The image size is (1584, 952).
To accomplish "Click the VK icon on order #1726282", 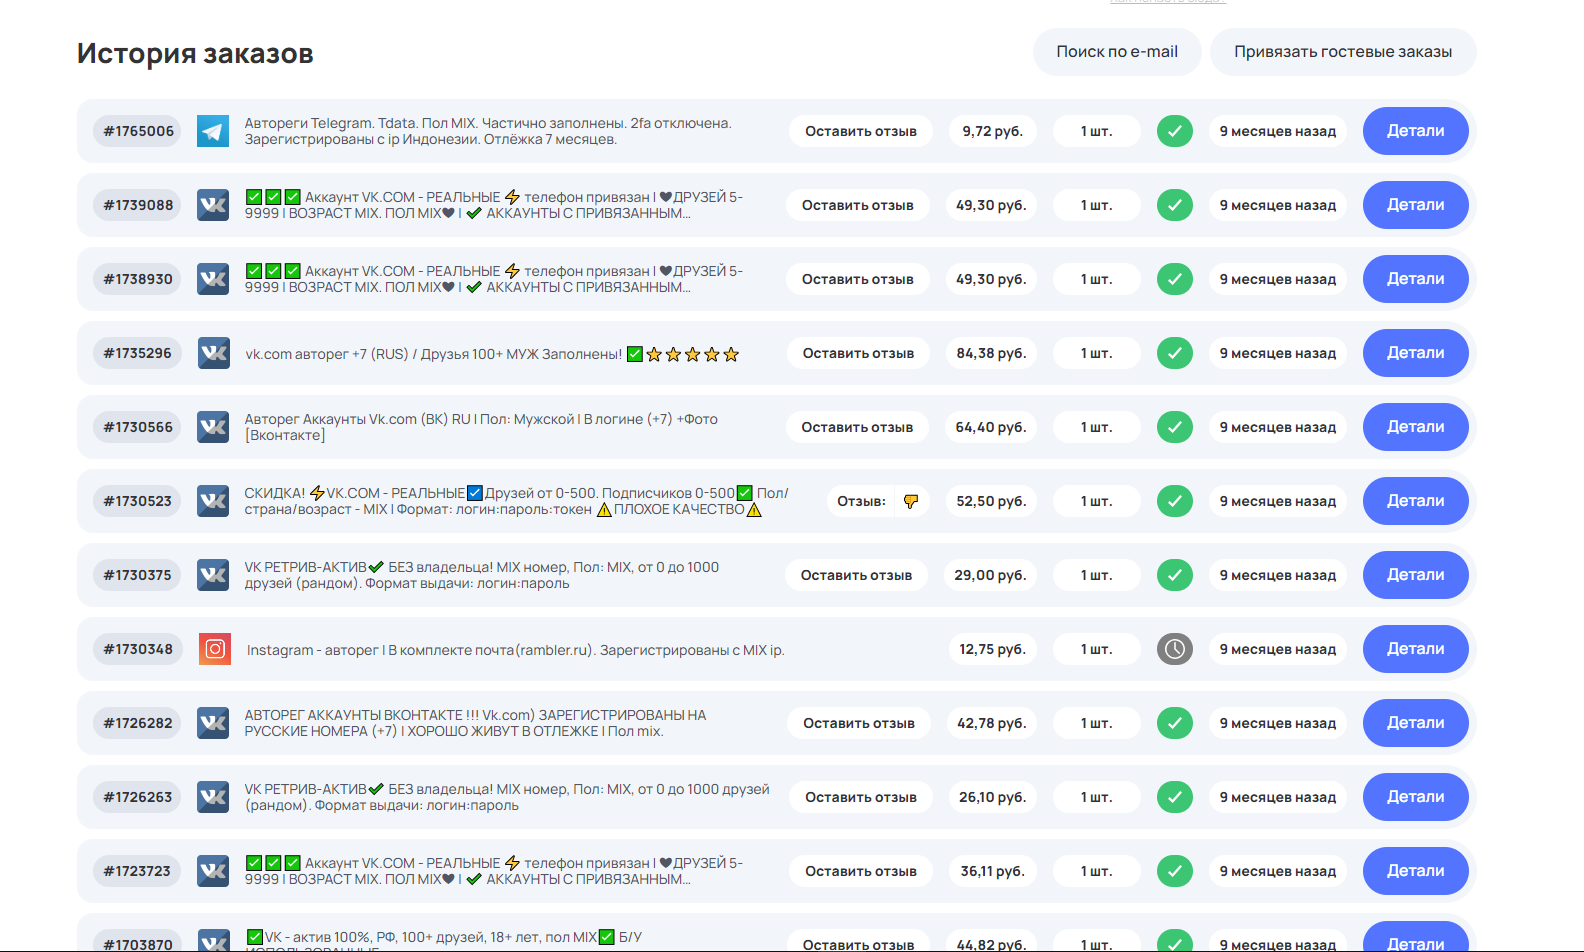I will click(x=213, y=723).
